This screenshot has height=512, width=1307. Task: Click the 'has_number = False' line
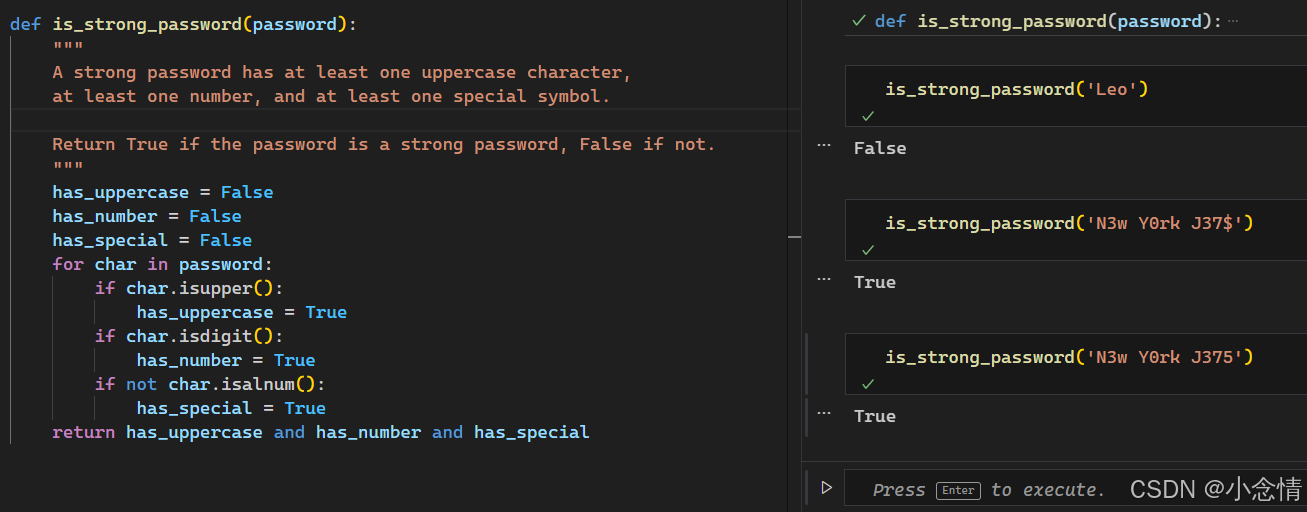147,216
